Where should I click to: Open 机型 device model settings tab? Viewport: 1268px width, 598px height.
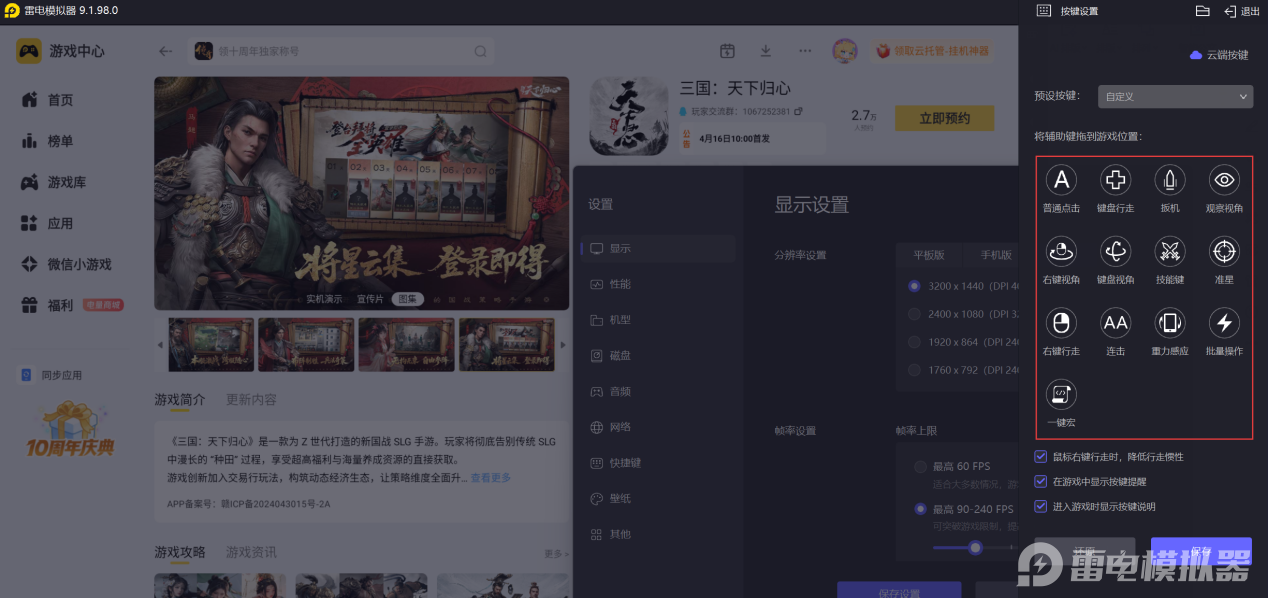(658, 320)
